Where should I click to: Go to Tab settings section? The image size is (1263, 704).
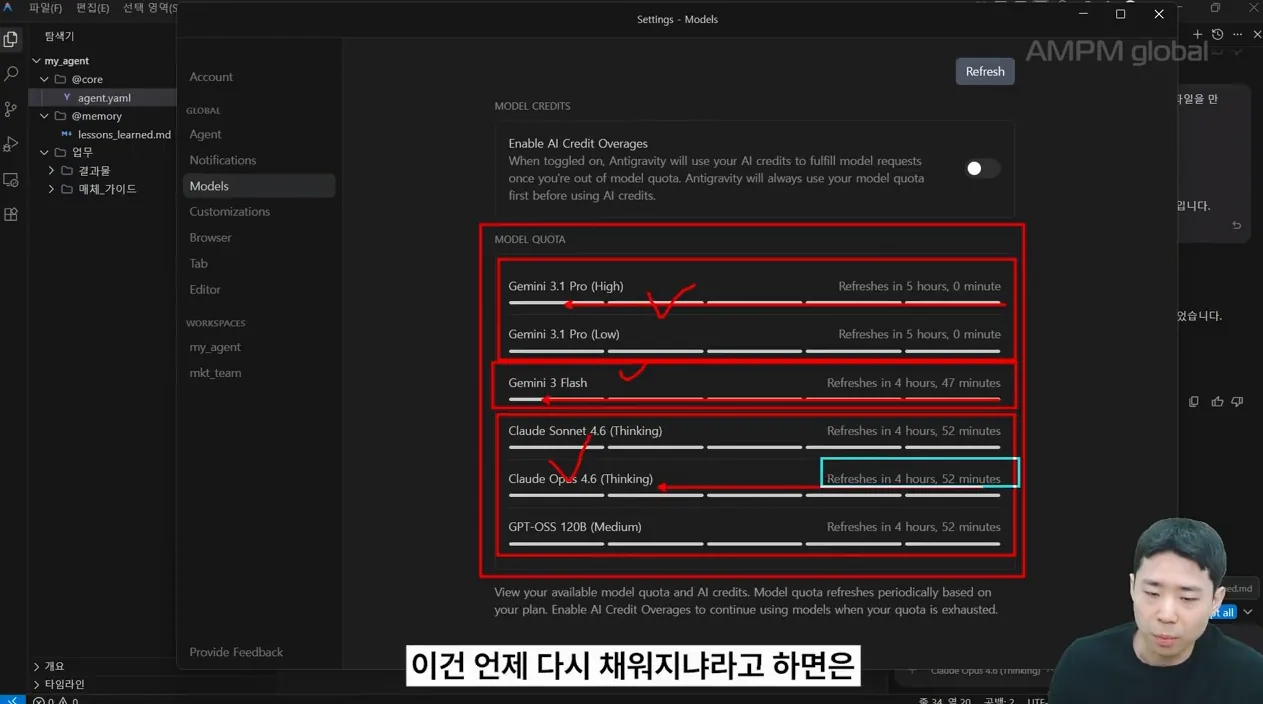click(199, 264)
